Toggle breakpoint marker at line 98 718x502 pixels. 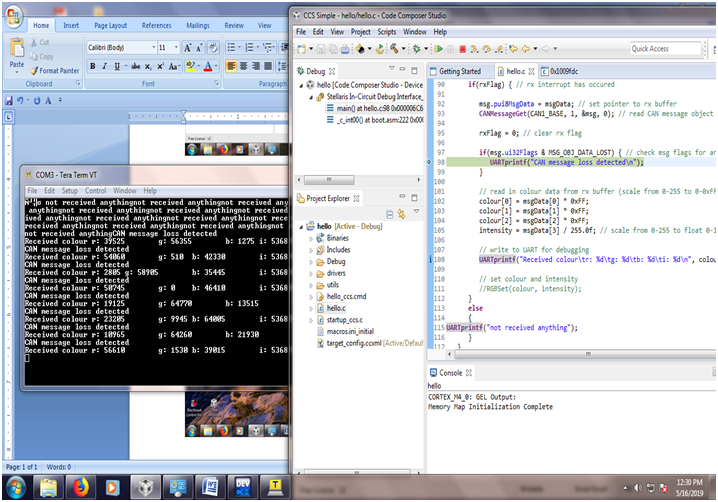click(430, 162)
